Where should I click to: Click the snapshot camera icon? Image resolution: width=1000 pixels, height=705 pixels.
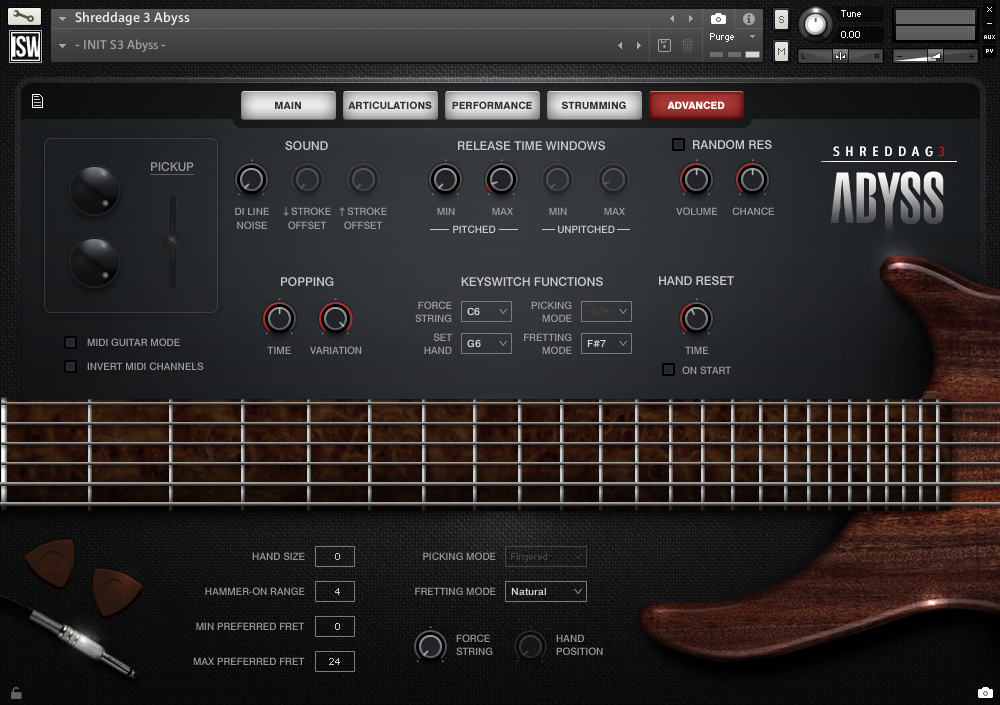click(717, 18)
